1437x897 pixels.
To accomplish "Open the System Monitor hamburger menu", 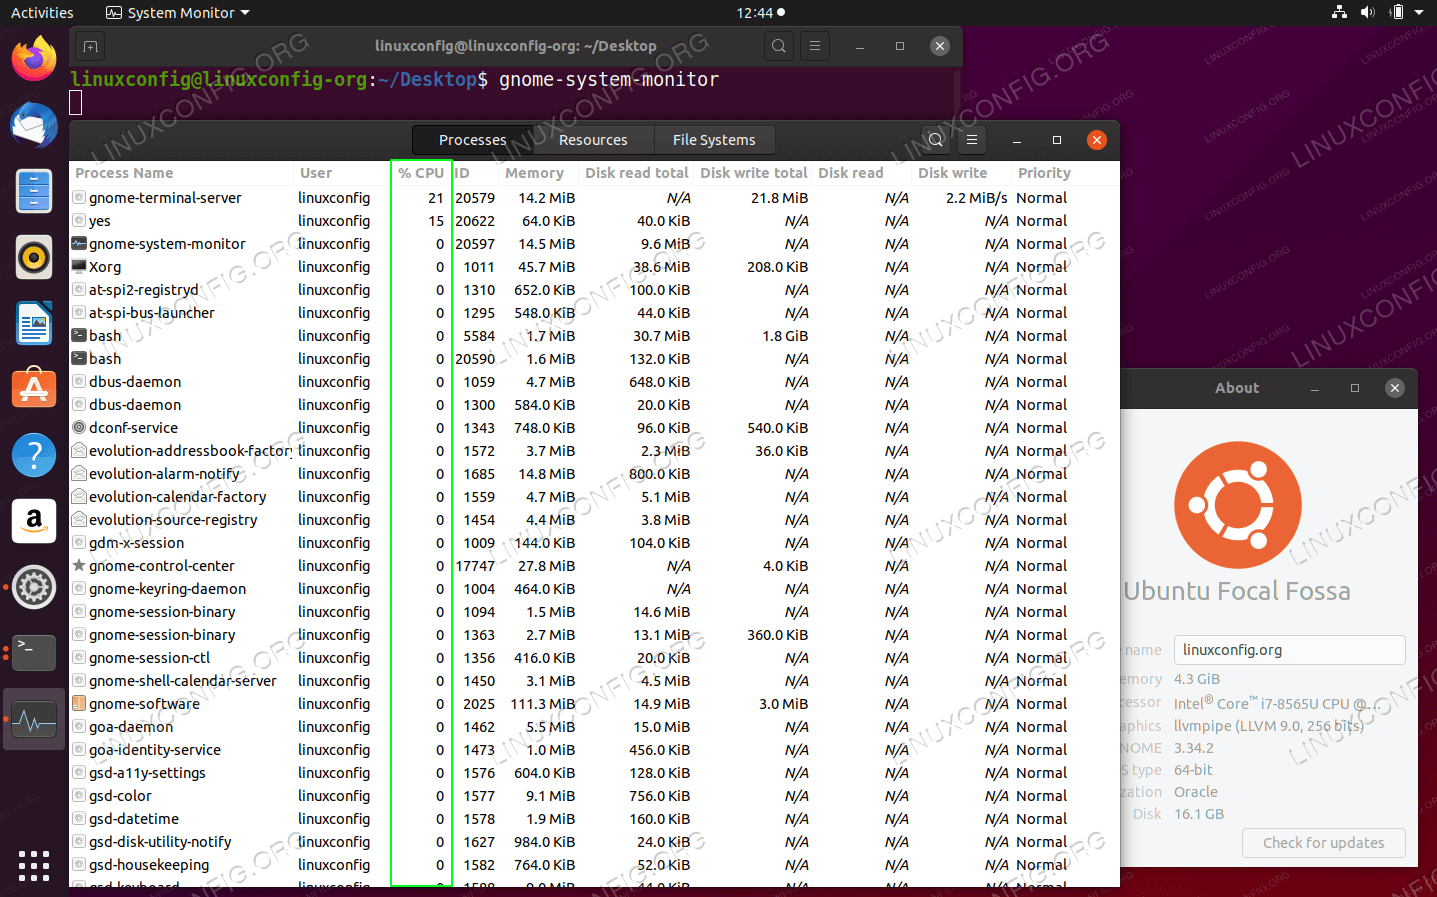I will click(971, 140).
